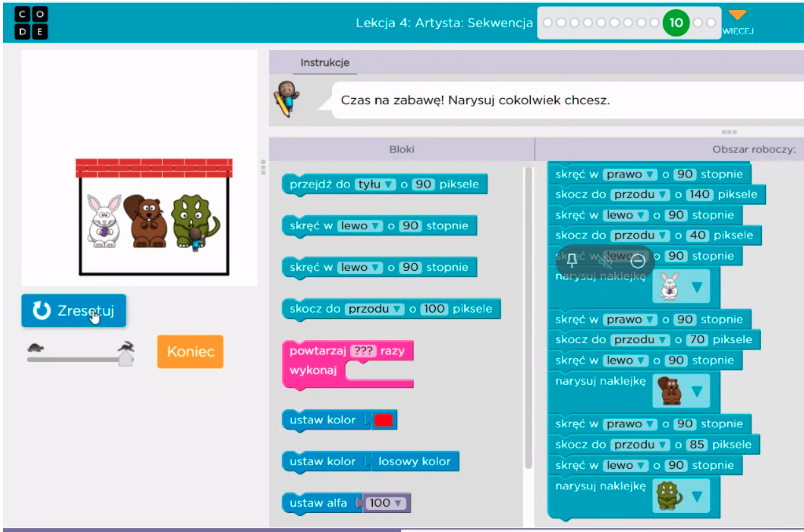Go to the current puzzle bubble 10
The height and width of the screenshot is (532, 804).
click(x=676, y=23)
